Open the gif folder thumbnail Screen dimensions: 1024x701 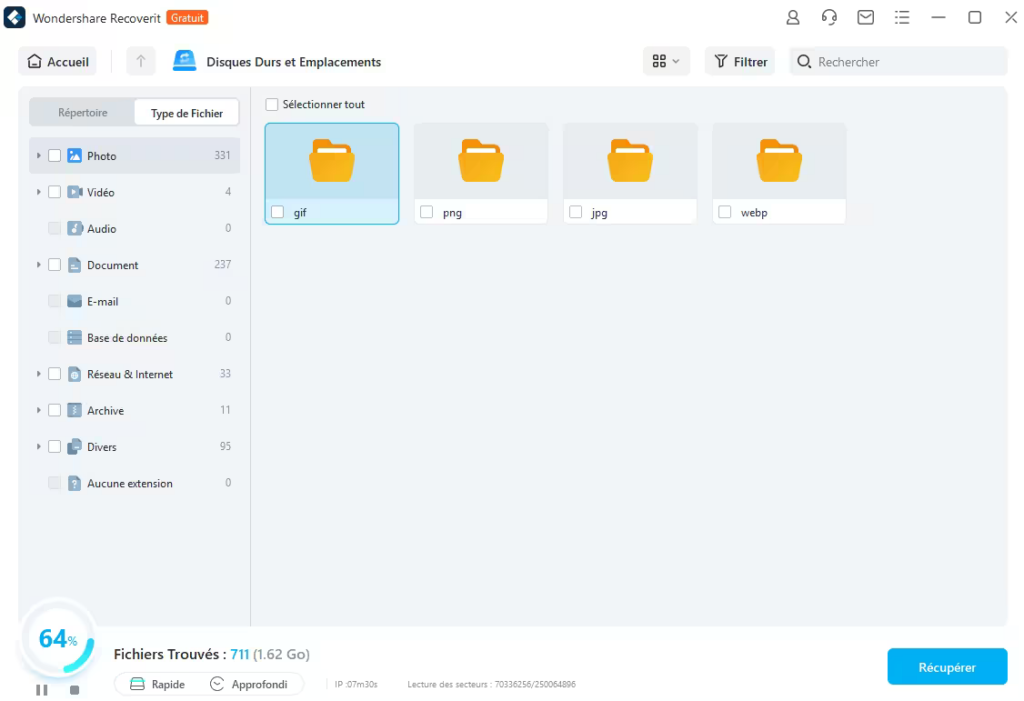(332, 161)
